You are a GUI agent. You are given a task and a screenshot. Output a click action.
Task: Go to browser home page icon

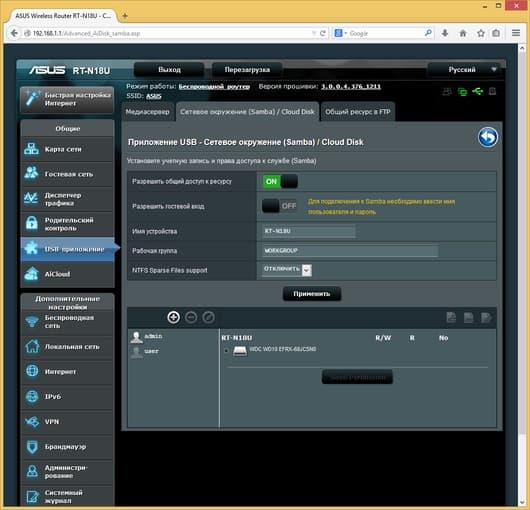pos(463,33)
